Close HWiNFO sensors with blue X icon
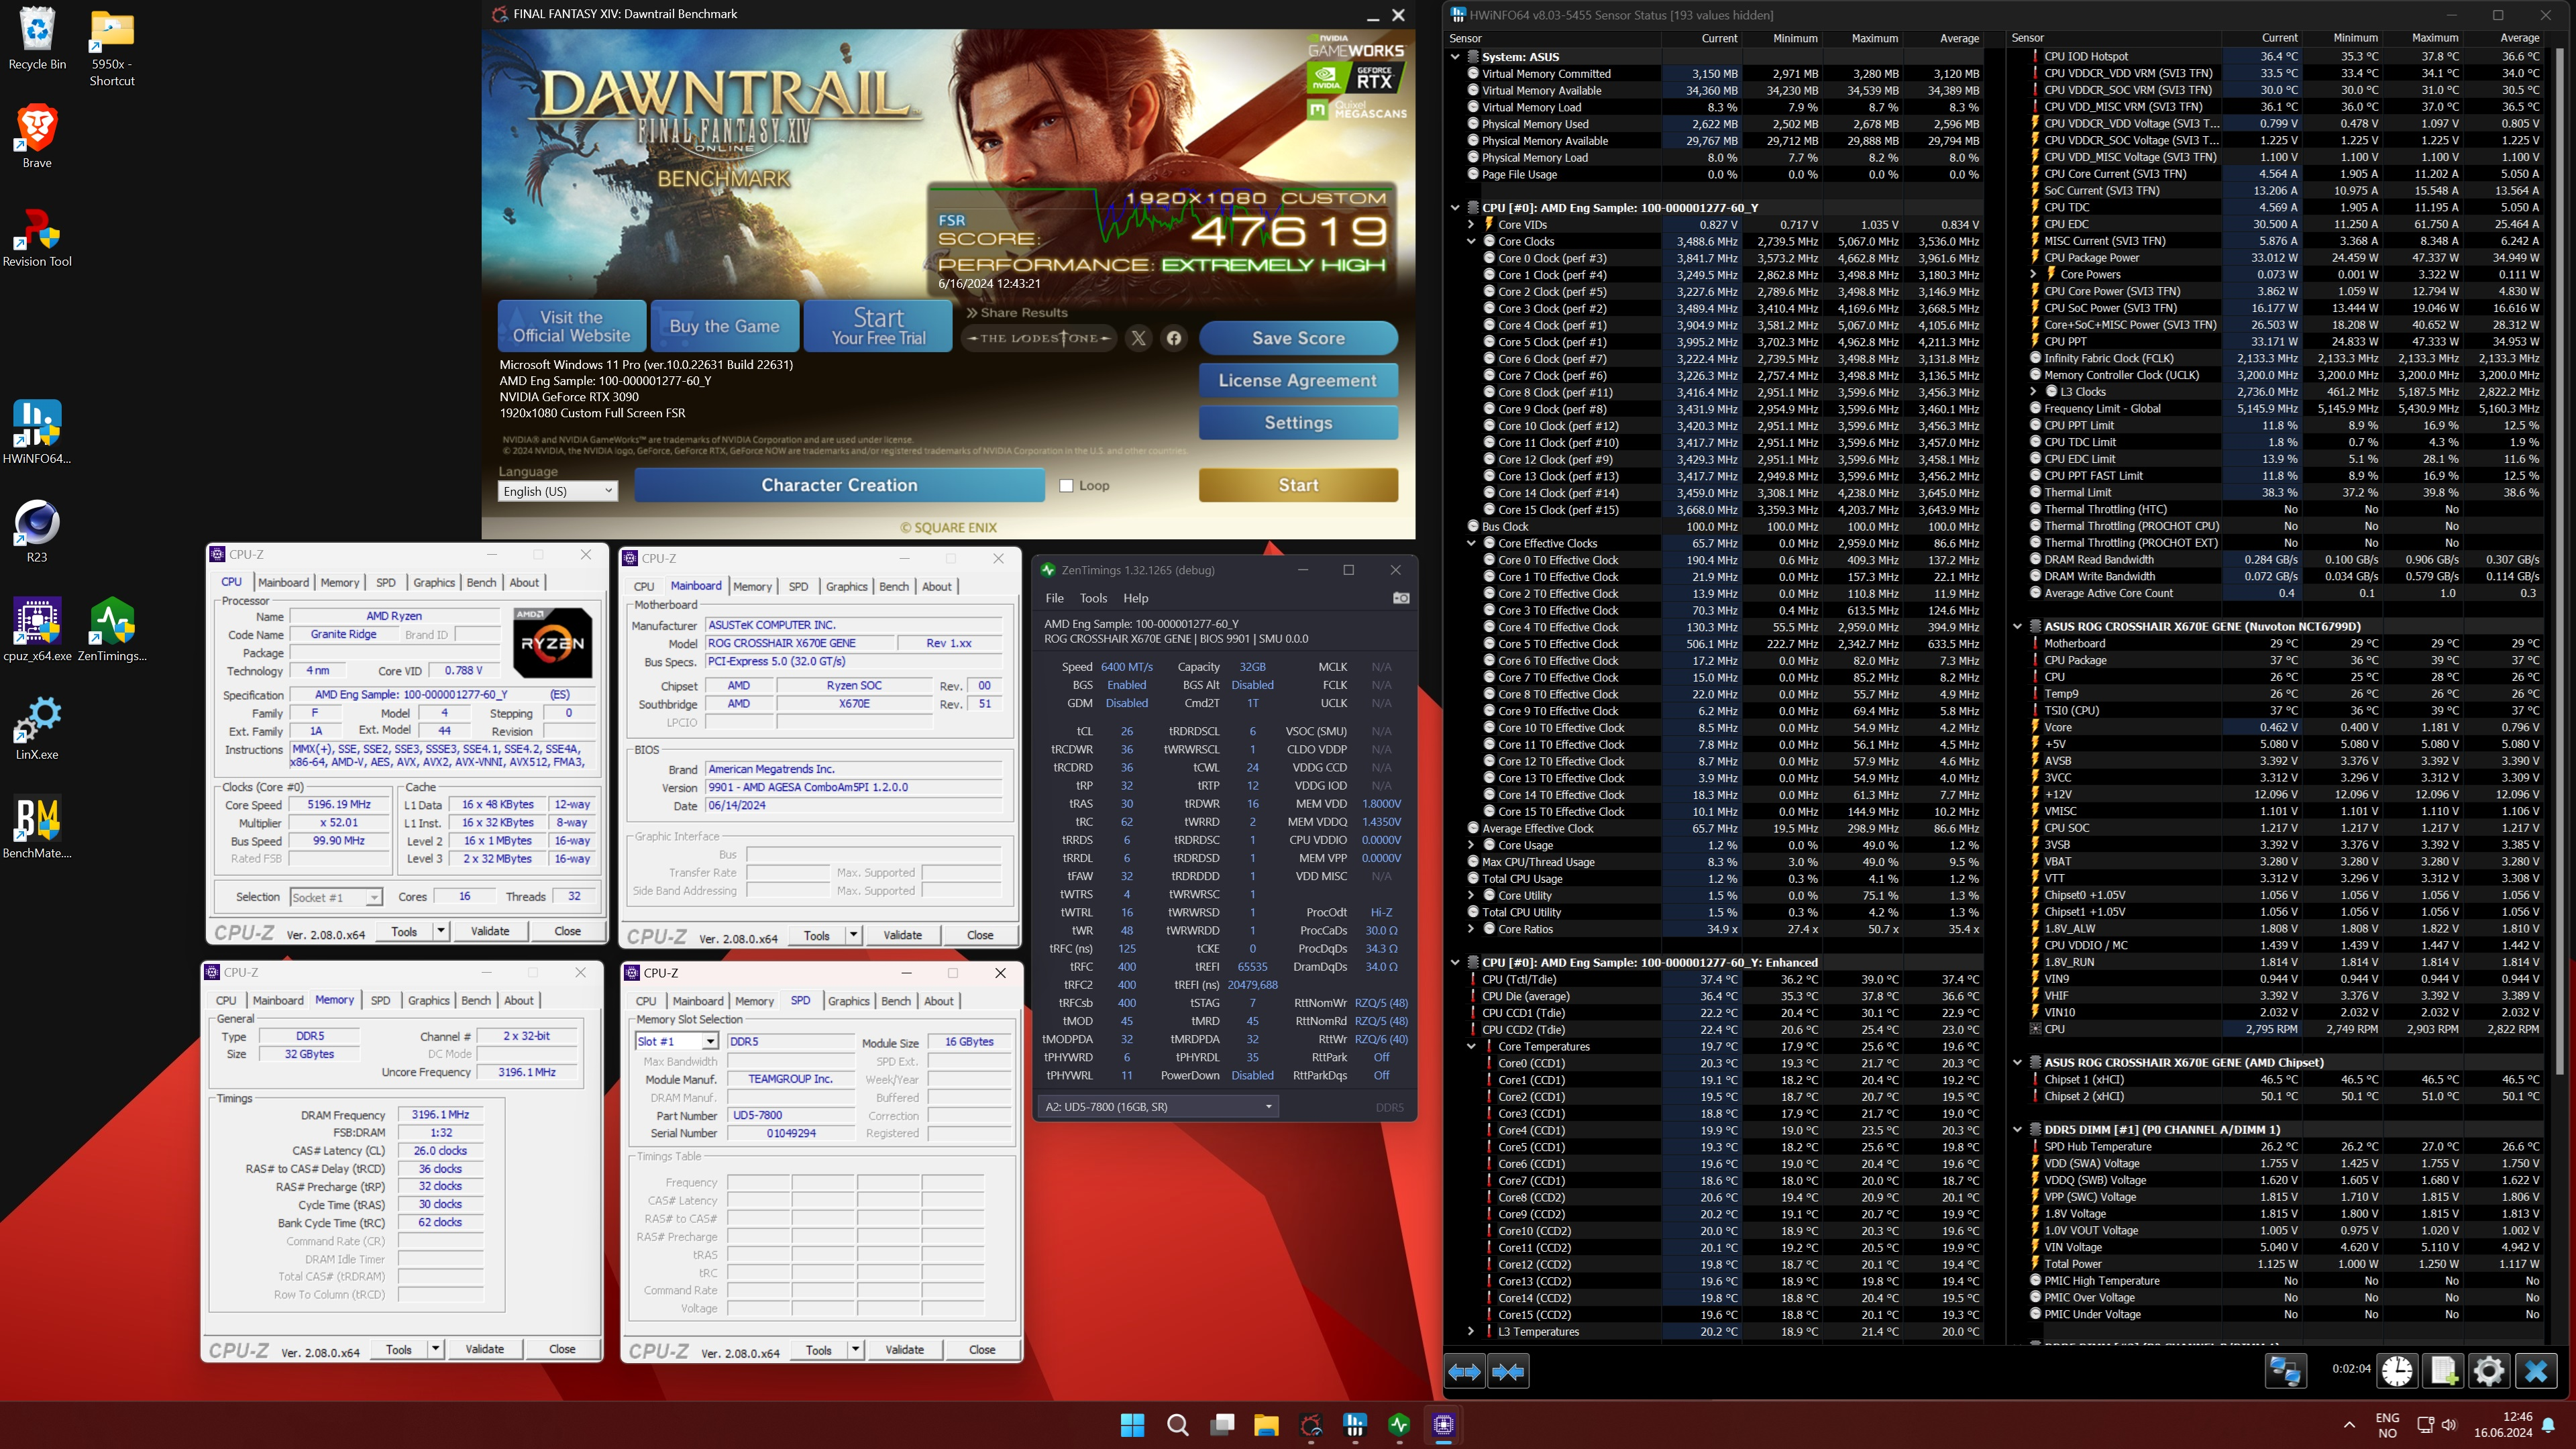This screenshot has height=1449, width=2576. pyautogui.click(x=2536, y=1370)
